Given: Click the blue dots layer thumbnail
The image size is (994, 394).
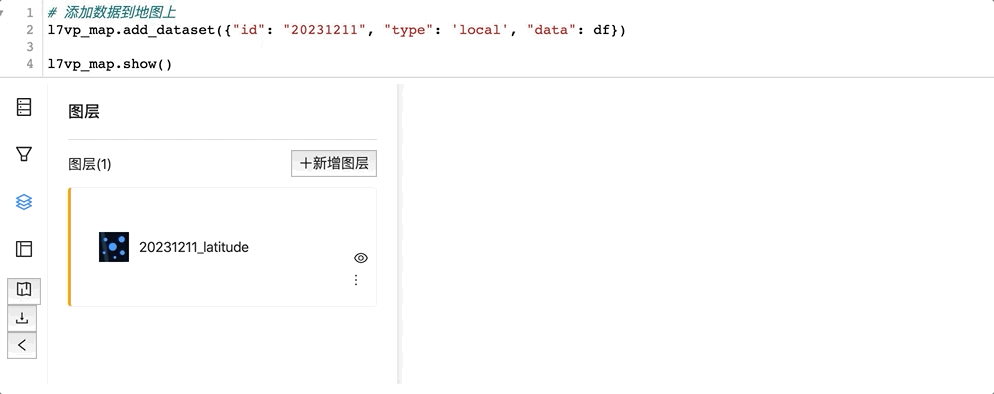Looking at the screenshot, I should (x=114, y=247).
